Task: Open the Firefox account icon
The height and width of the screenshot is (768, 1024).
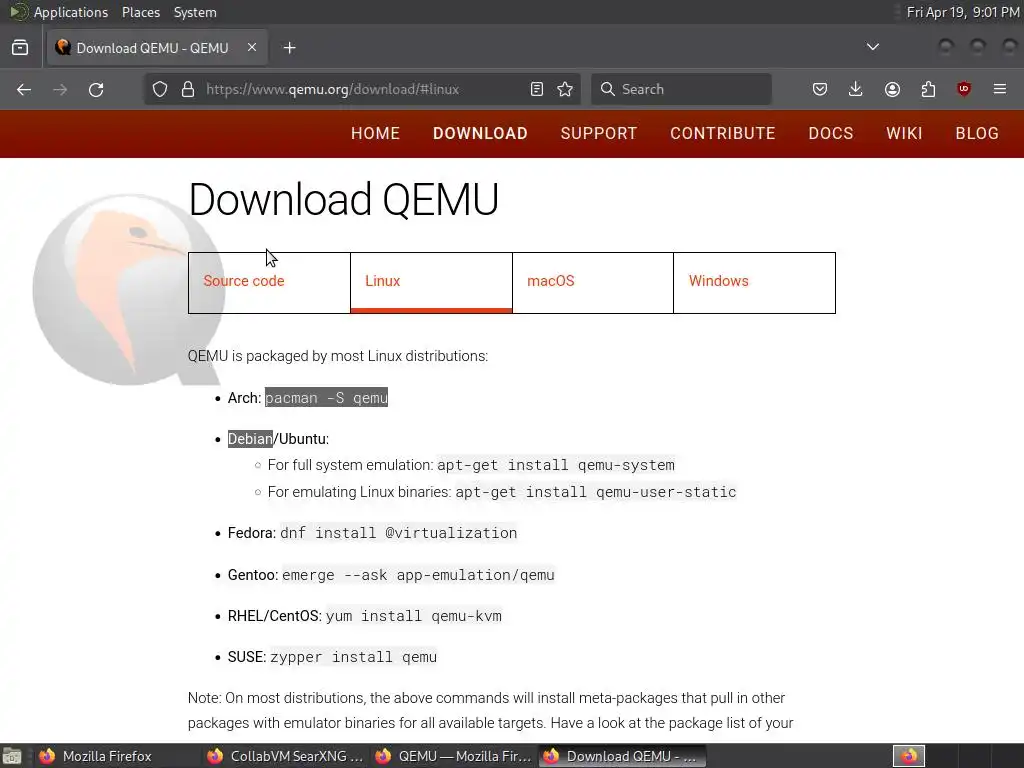Action: click(892, 89)
